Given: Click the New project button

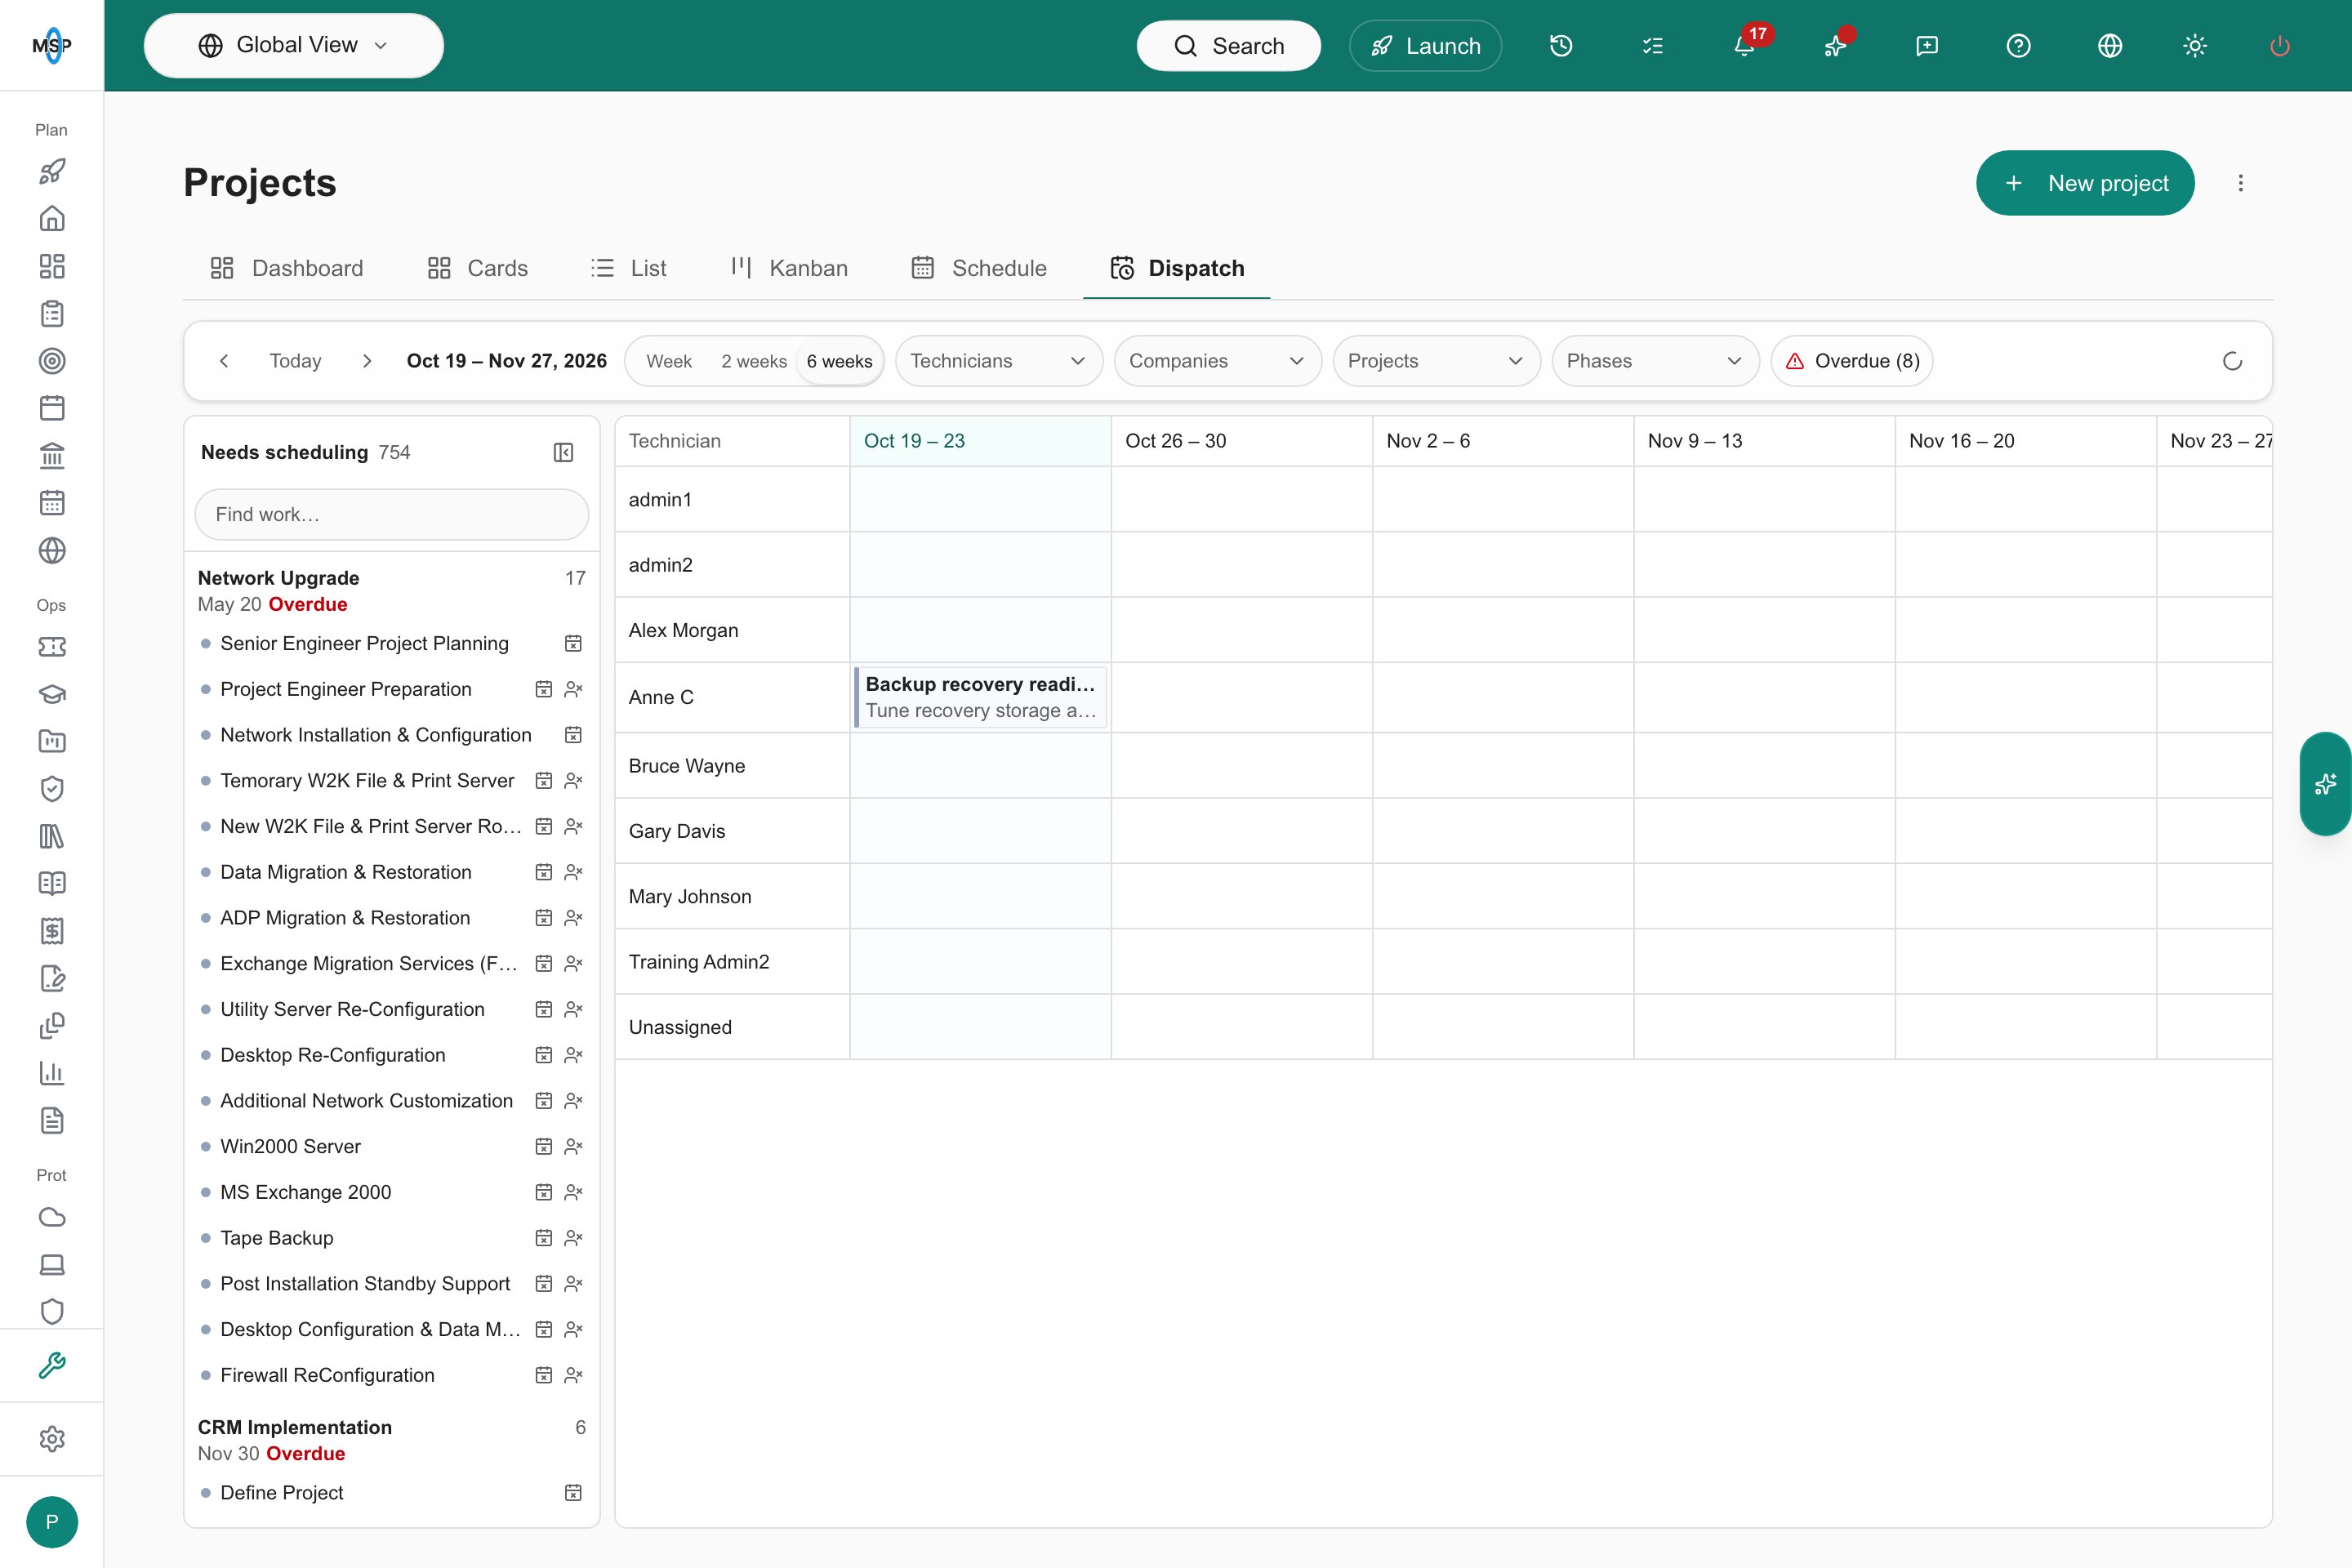Looking at the screenshot, I should [2085, 183].
